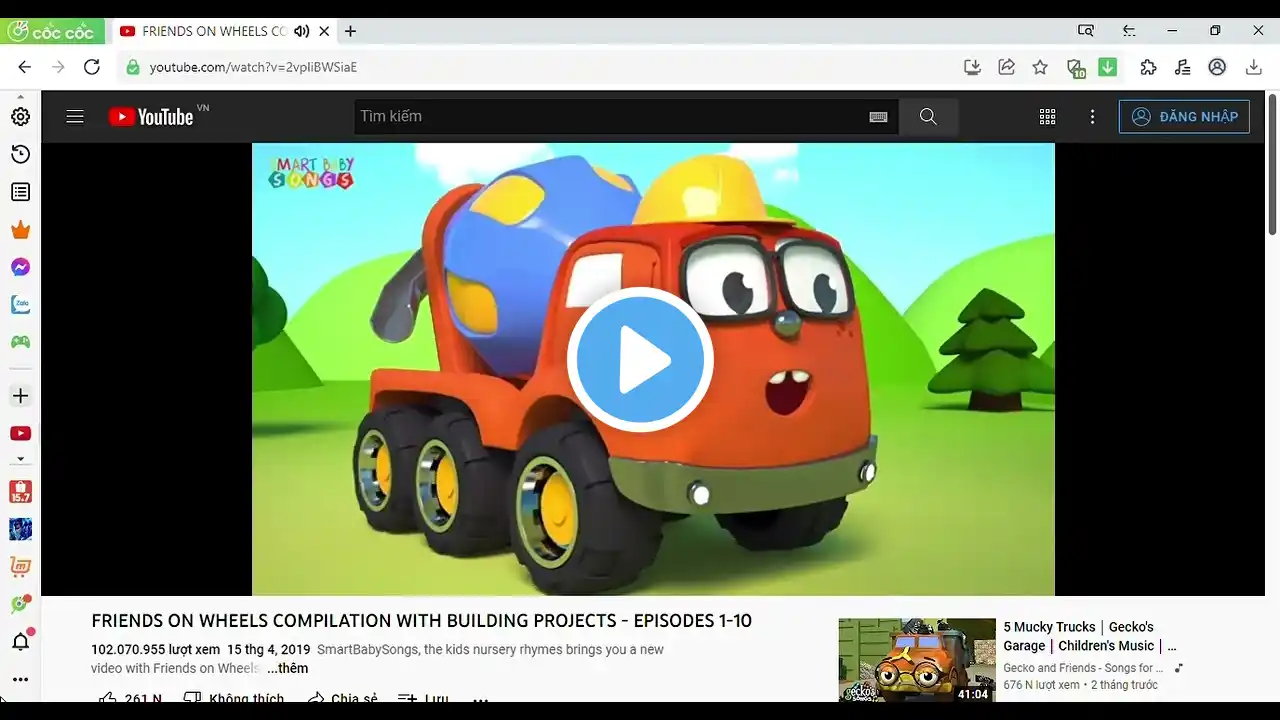Open the orange cart sidebar icon
Screen dimensions: 1280x720
click(20, 567)
